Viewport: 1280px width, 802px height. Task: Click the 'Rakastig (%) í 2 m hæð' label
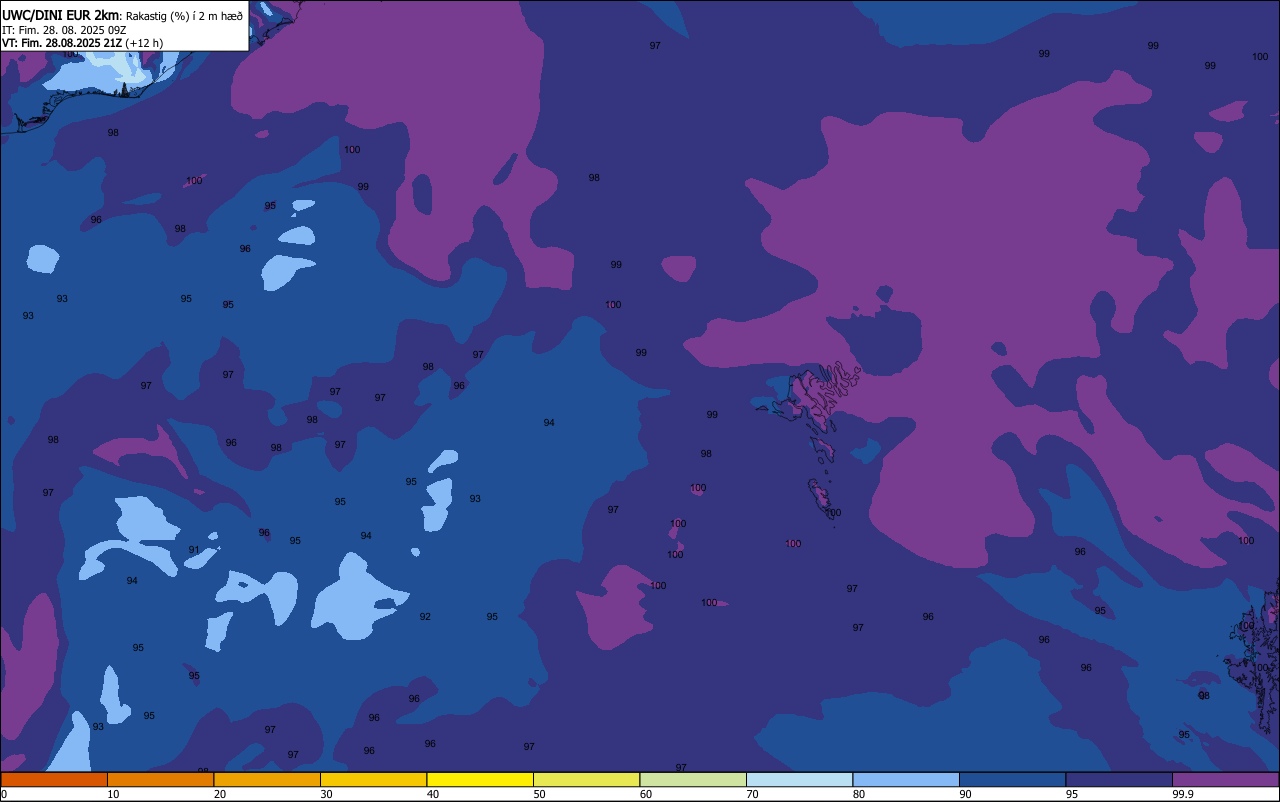tap(184, 15)
